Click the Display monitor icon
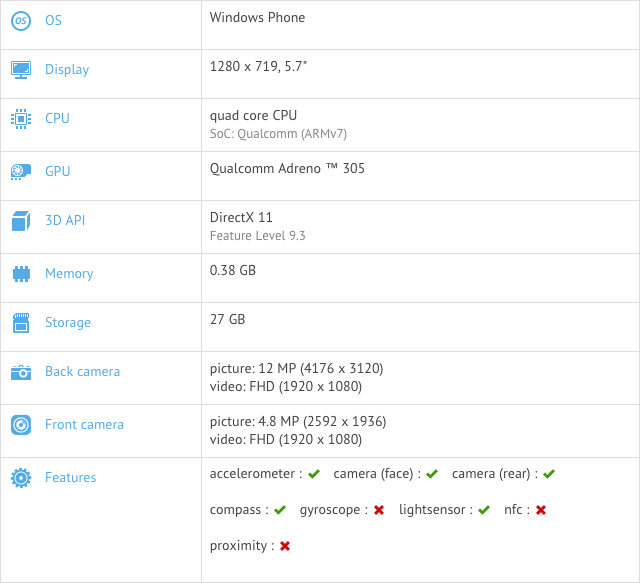The width and height of the screenshot is (640, 583). click(21, 70)
